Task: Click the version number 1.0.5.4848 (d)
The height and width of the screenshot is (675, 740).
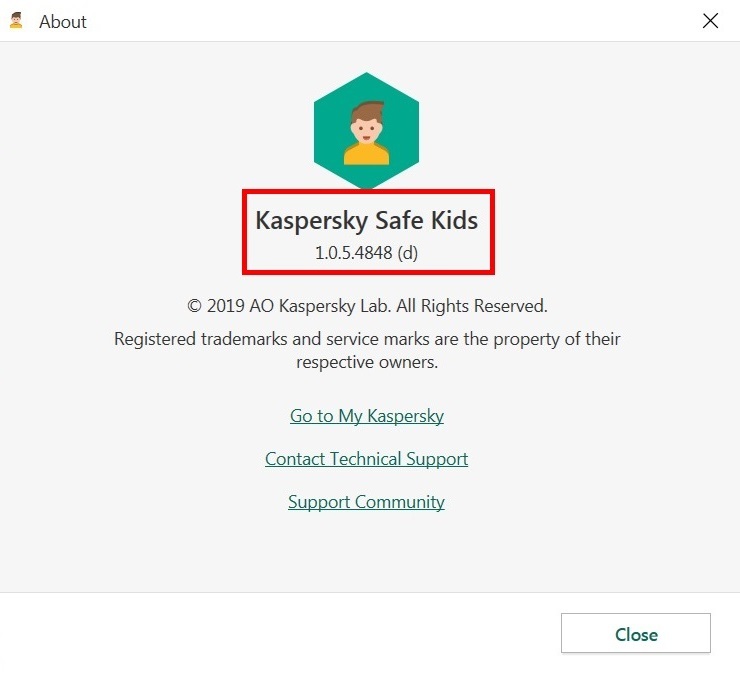Action: pyautogui.click(x=366, y=253)
